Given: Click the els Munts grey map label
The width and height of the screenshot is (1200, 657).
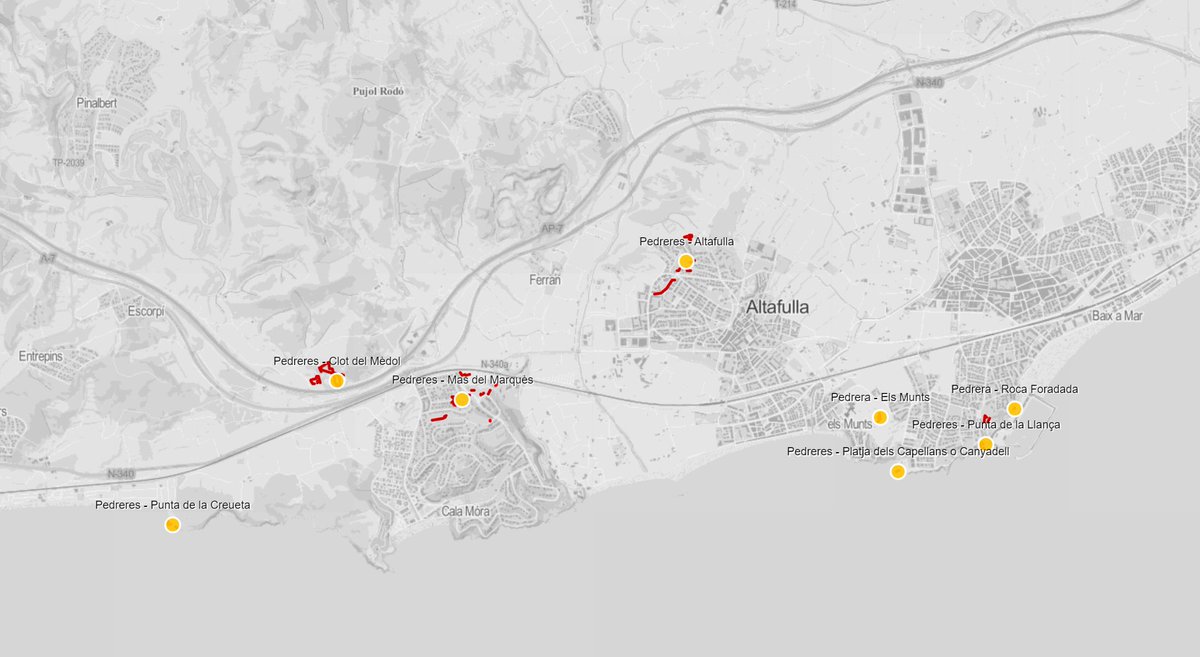Looking at the screenshot, I should coord(850,424).
